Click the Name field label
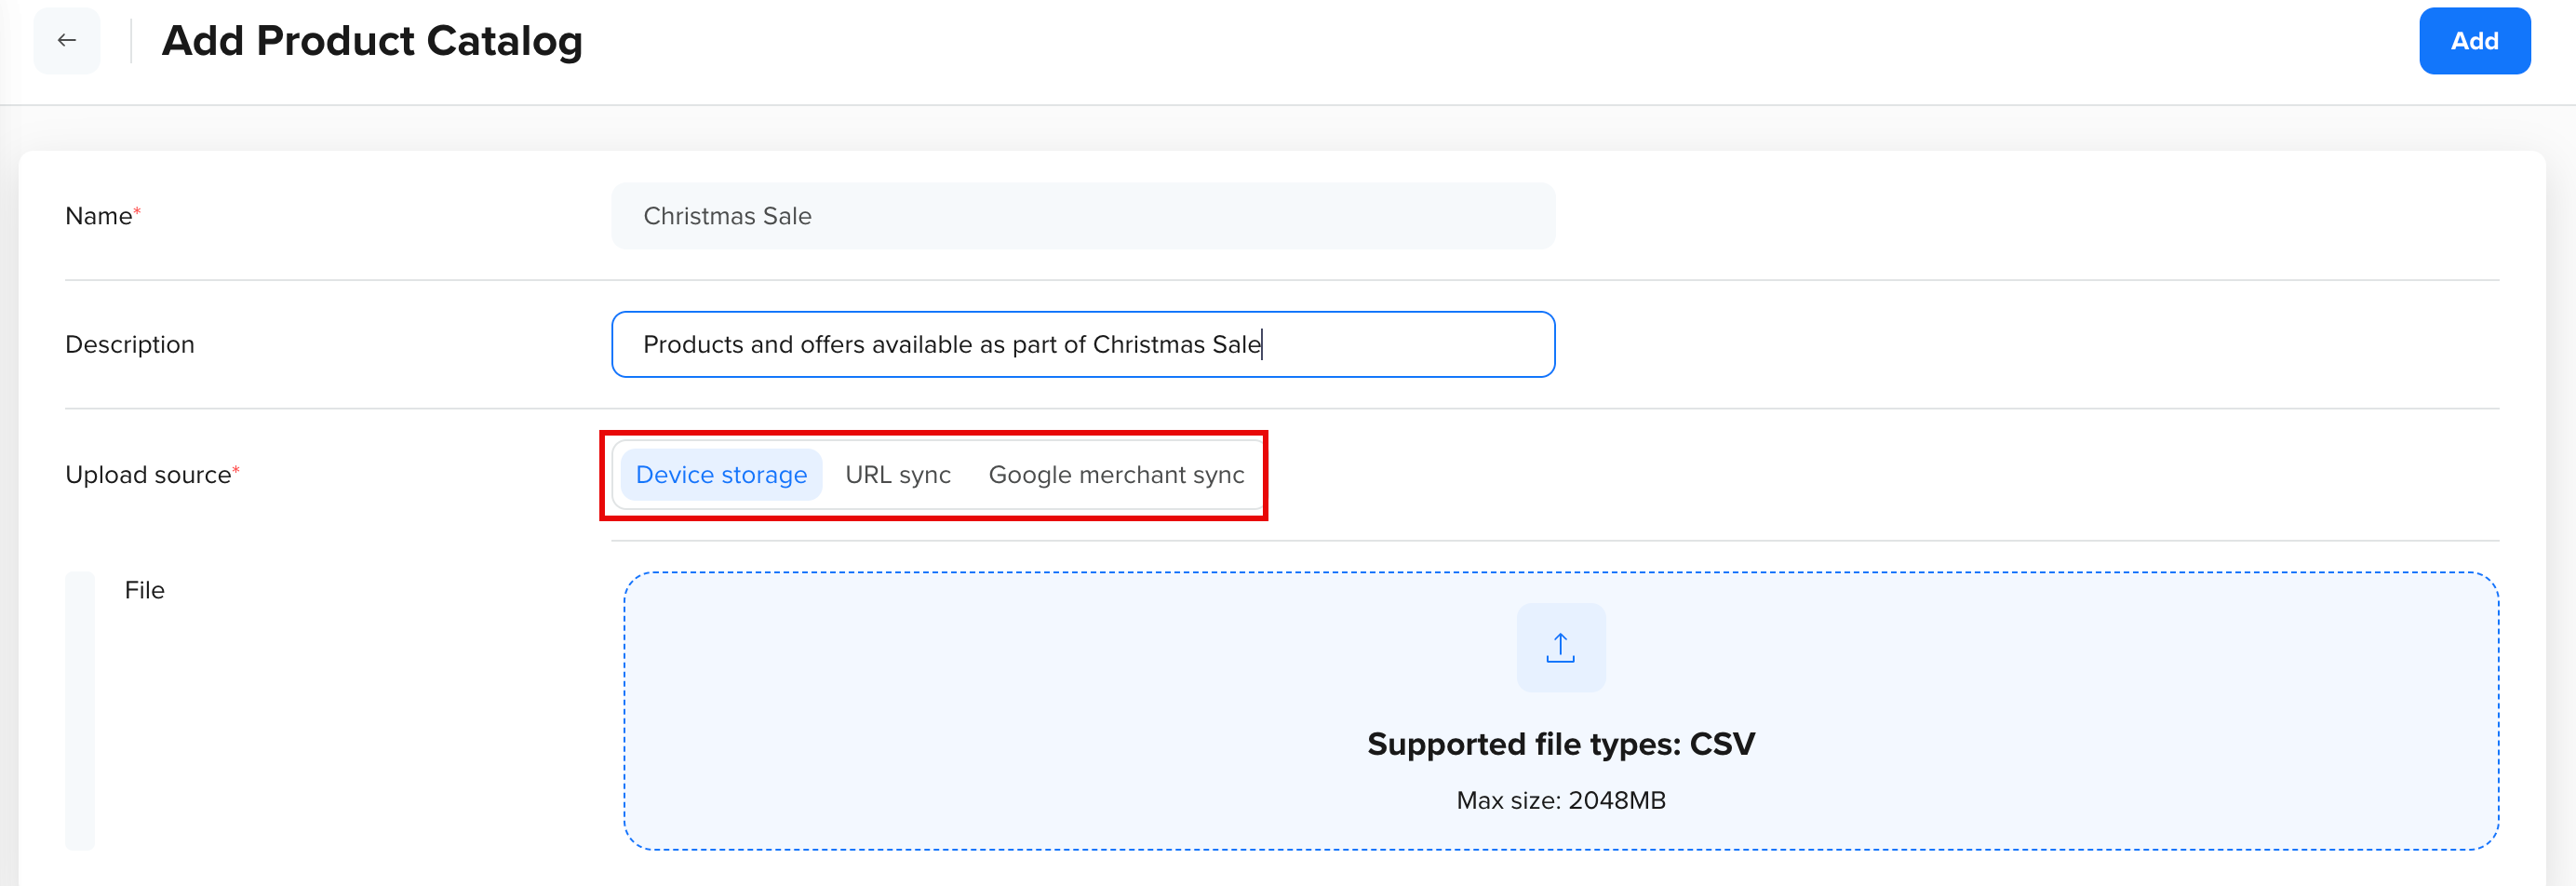This screenshot has height=886, width=2576. click(x=98, y=216)
